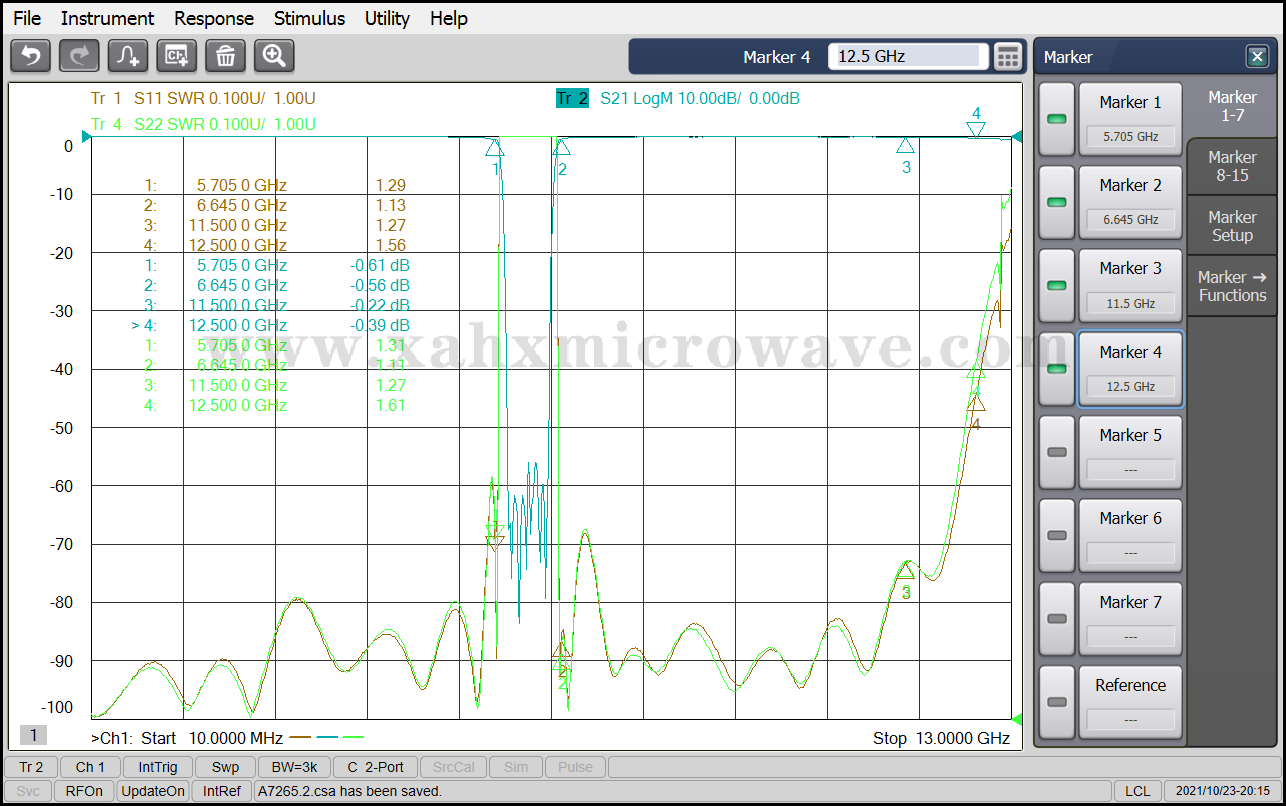This screenshot has height=806, width=1286.
Task: Click the Delete trash can icon
Action: coord(225,56)
